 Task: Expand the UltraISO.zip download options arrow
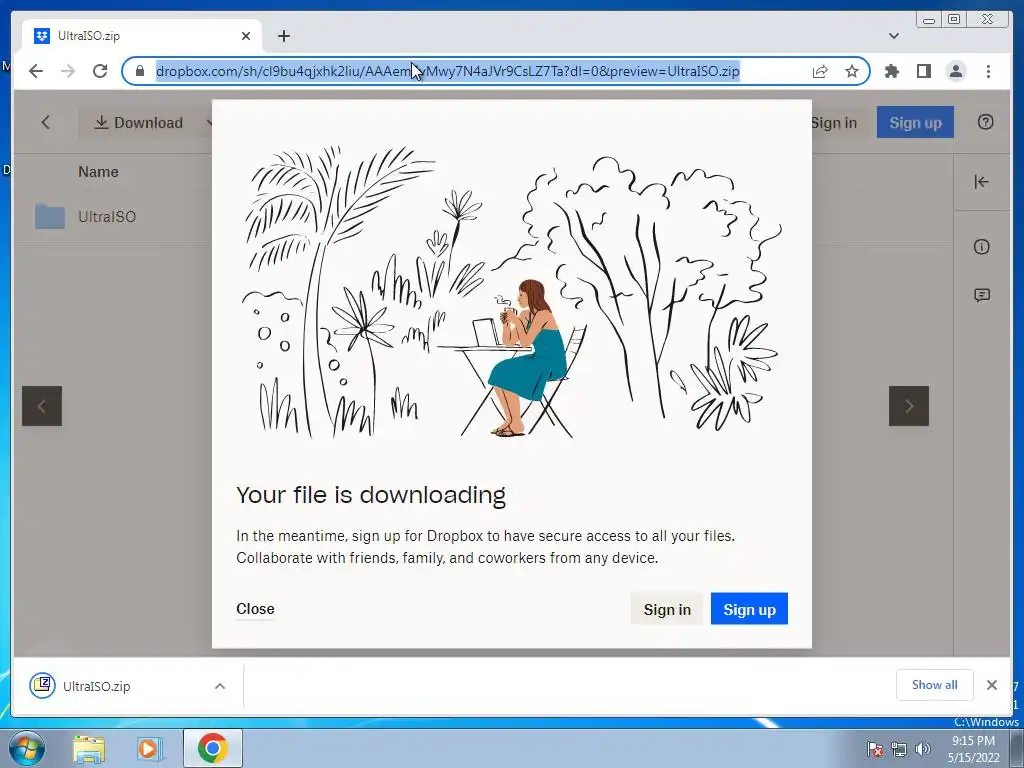pyautogui.click(x=220, y=686)
